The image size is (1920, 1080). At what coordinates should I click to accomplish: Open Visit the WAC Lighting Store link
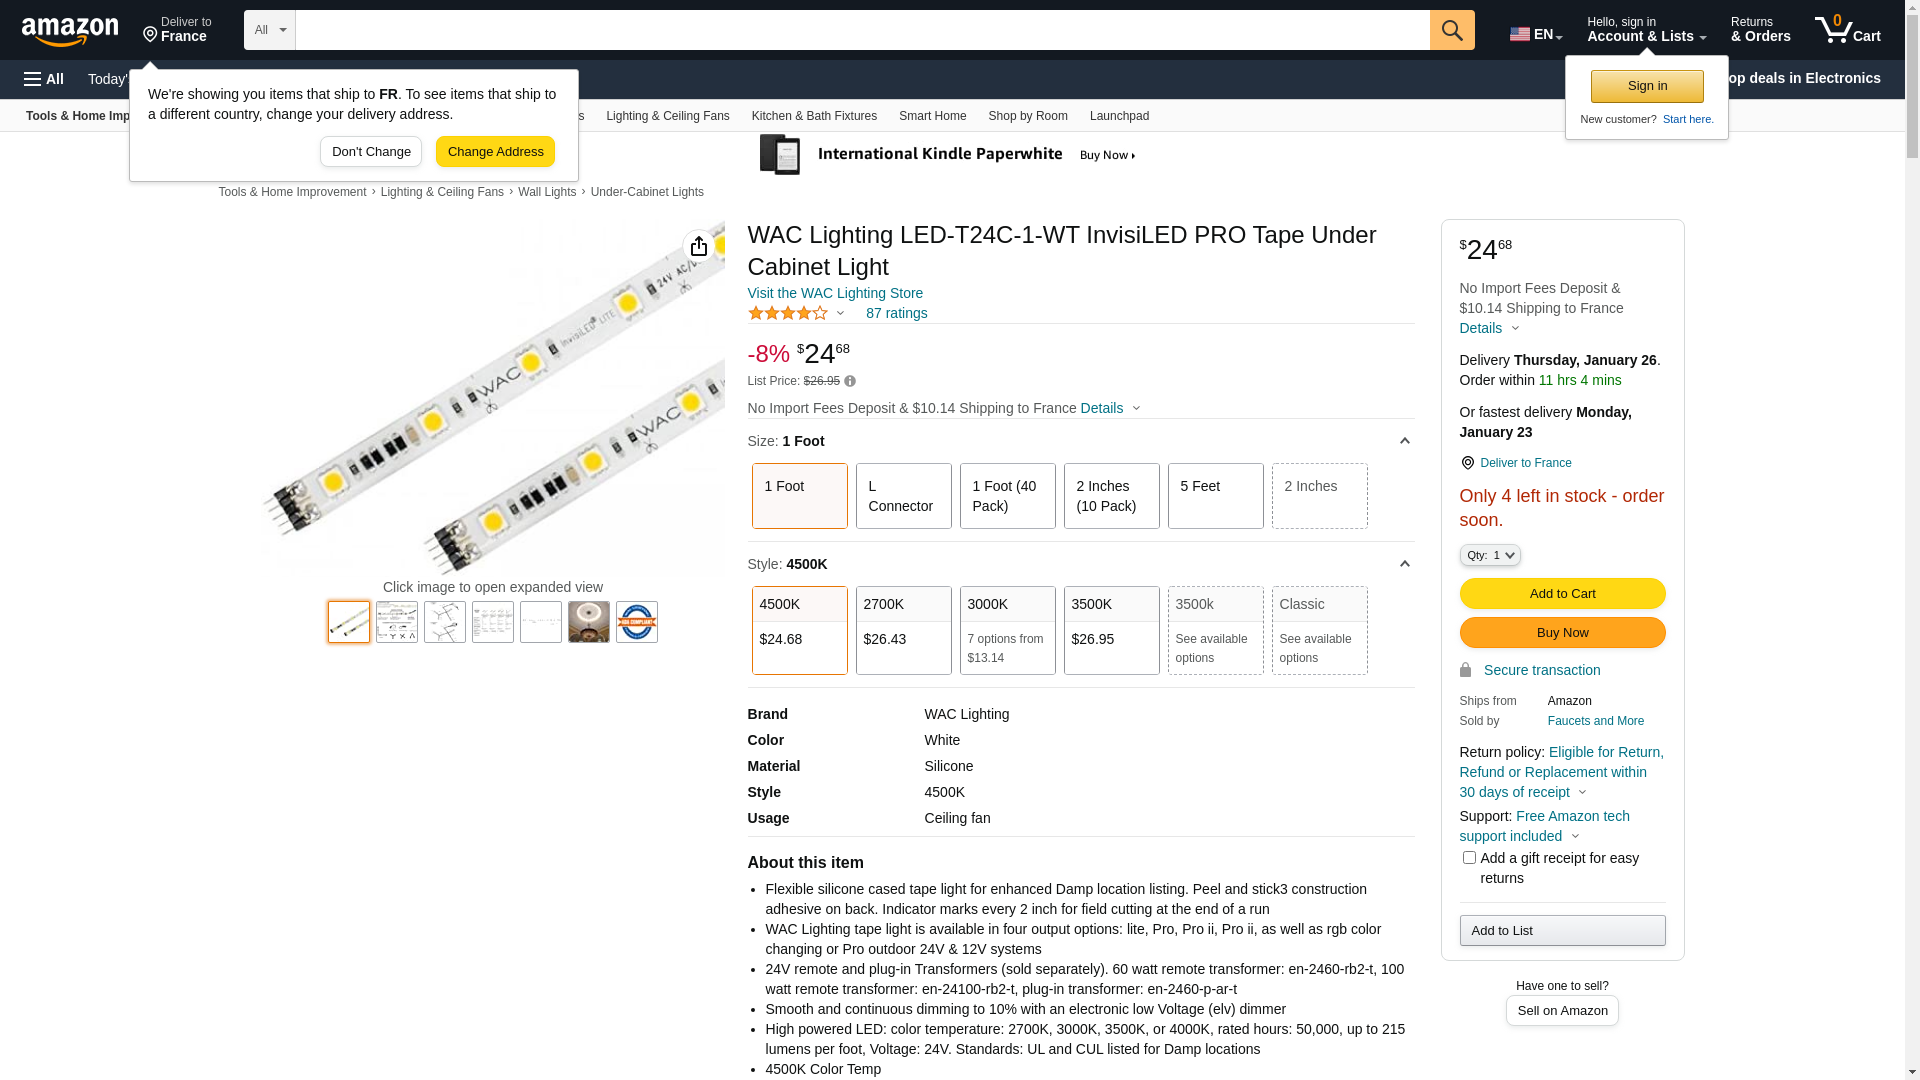[x=835, y=293]
